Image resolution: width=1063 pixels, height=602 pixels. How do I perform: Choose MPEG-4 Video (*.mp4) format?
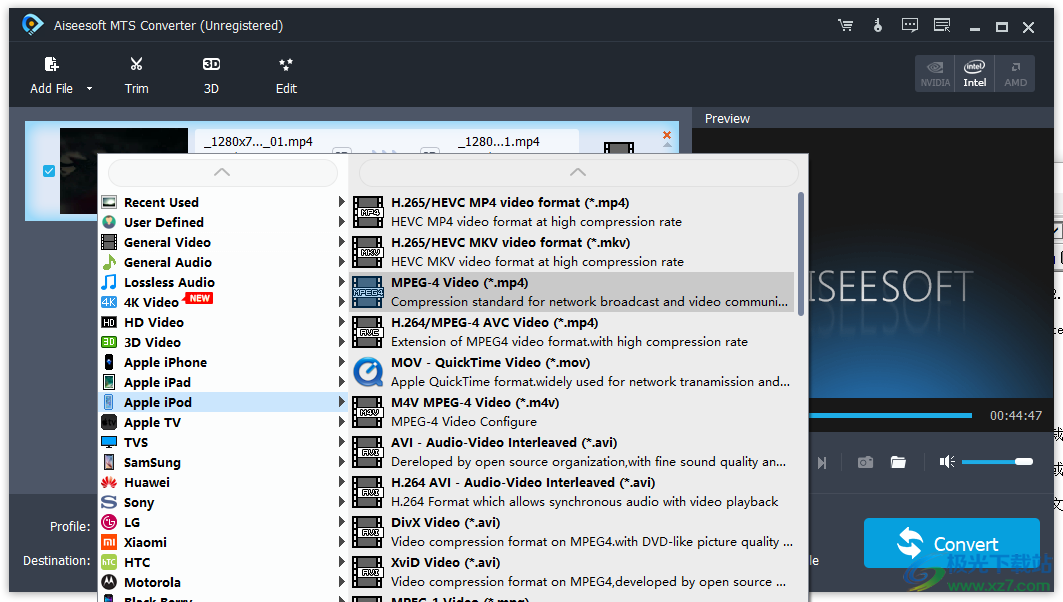[x=571, y=292]
